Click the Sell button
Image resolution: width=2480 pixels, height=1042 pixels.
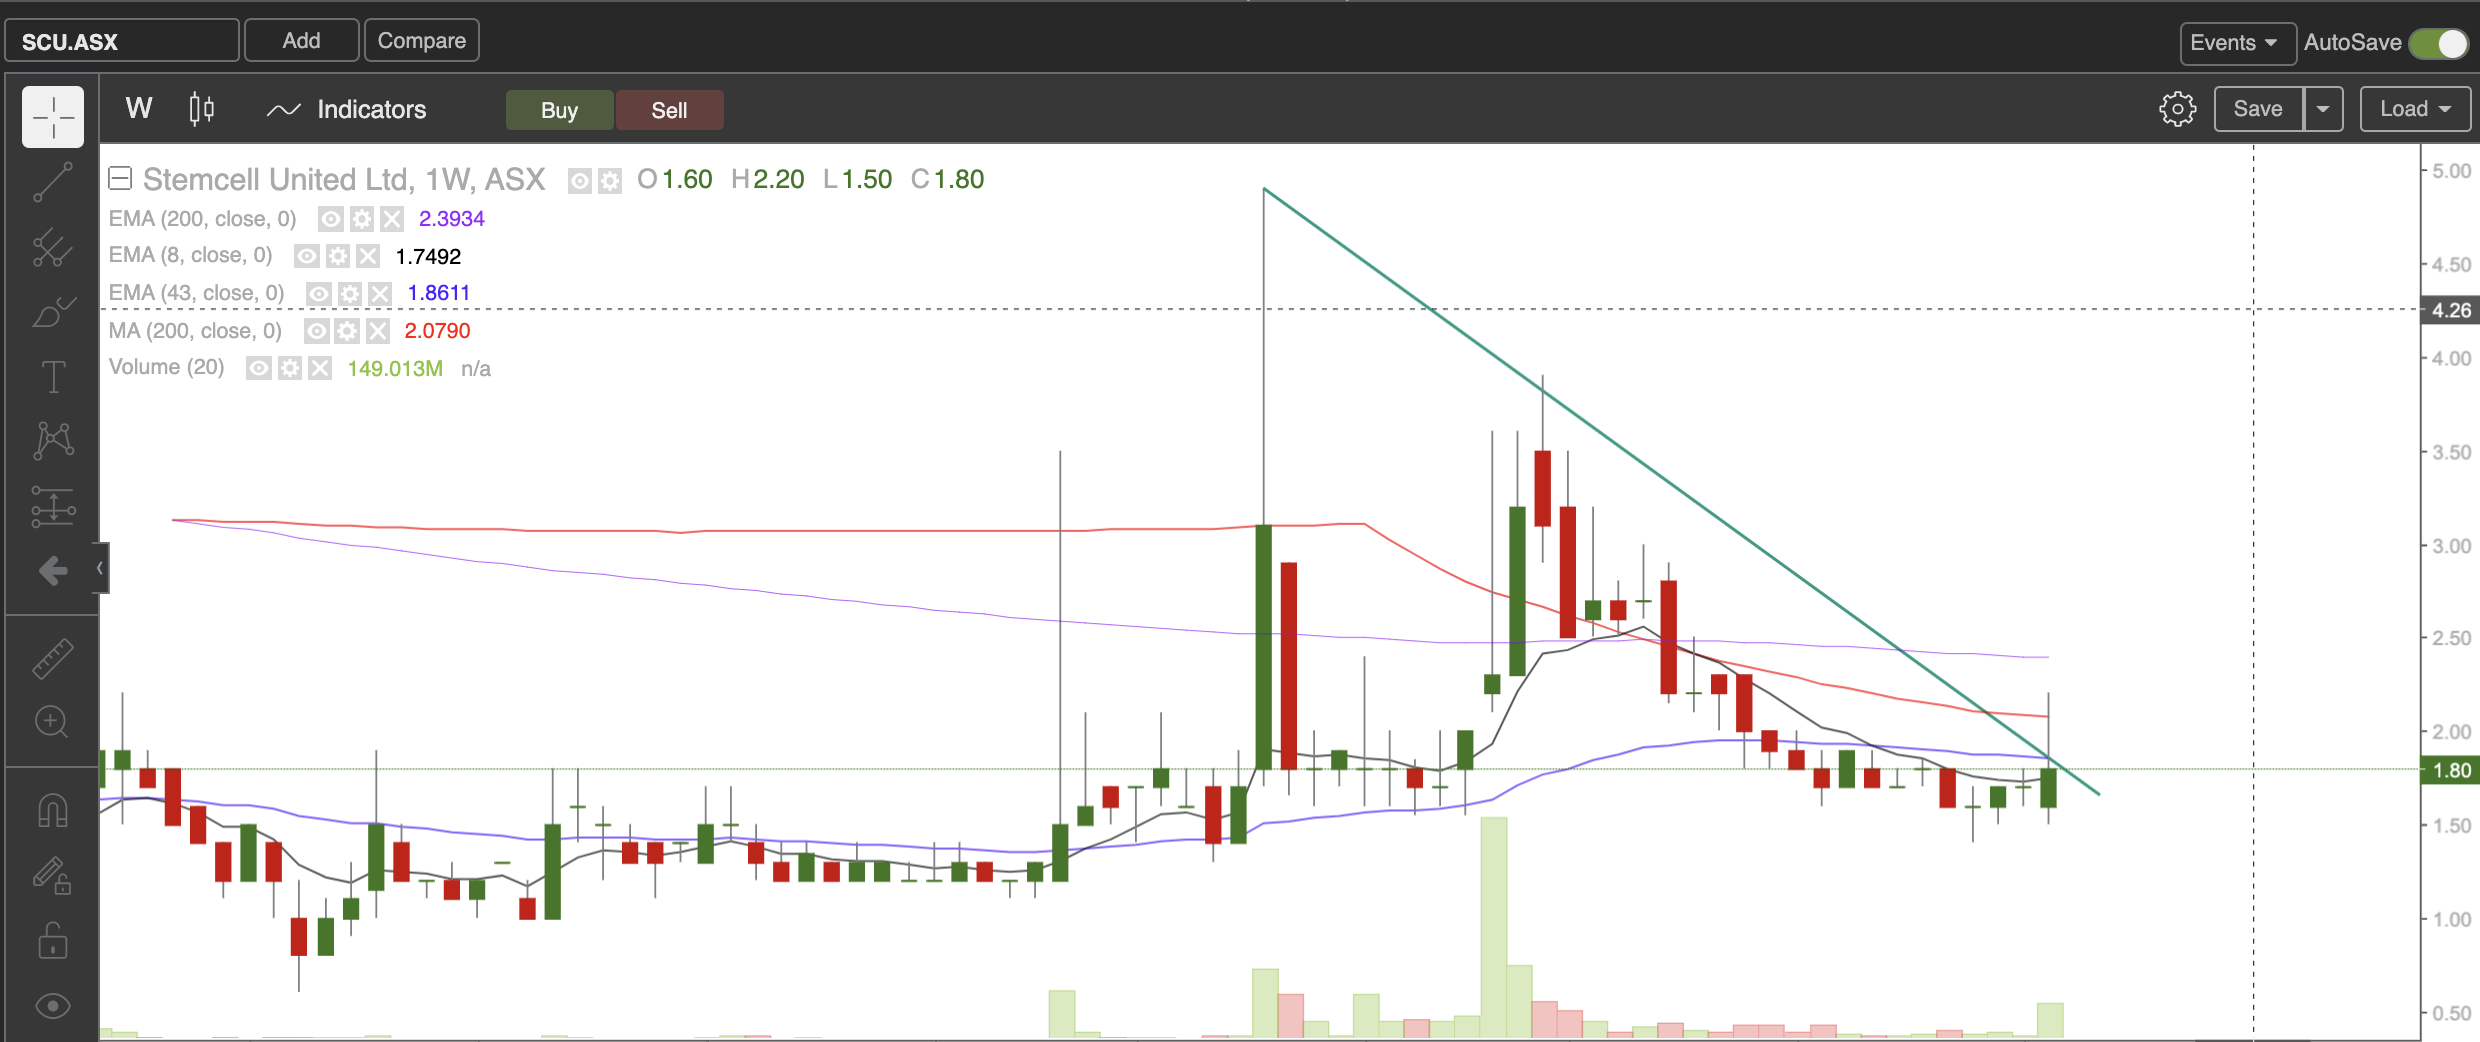pos(669,110)
